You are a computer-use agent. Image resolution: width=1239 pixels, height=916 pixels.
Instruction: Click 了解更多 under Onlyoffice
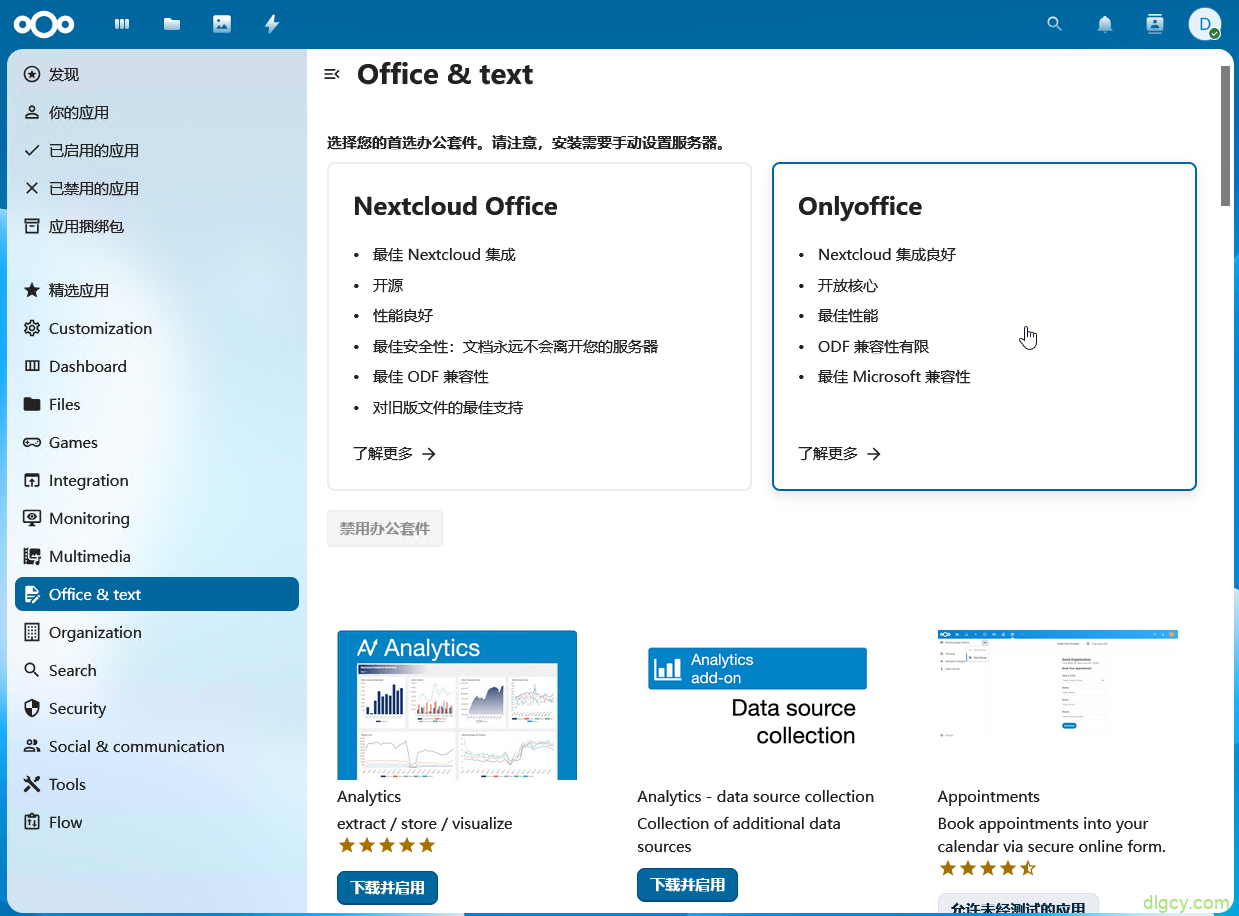[840, 454]
